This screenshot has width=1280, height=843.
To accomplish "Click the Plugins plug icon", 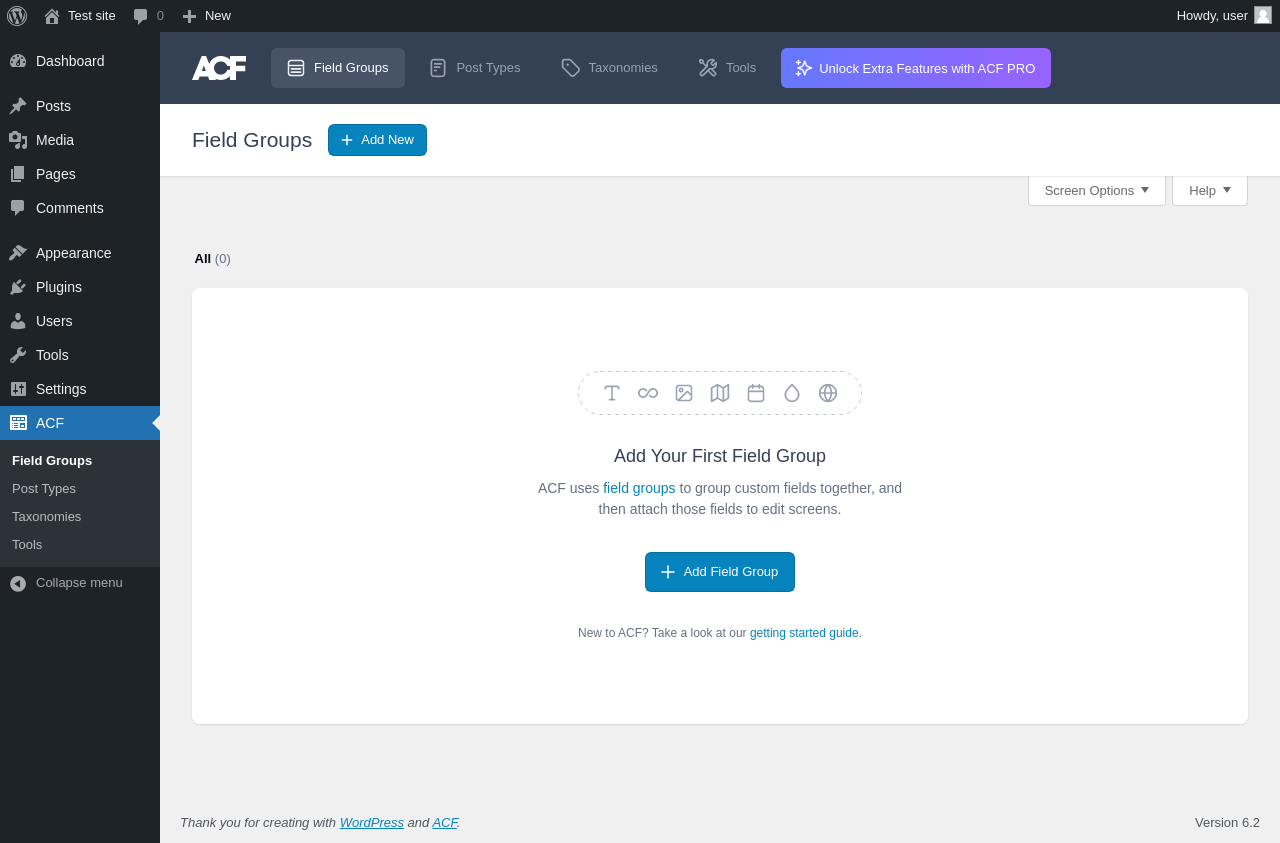I will (x=18, y=287).
